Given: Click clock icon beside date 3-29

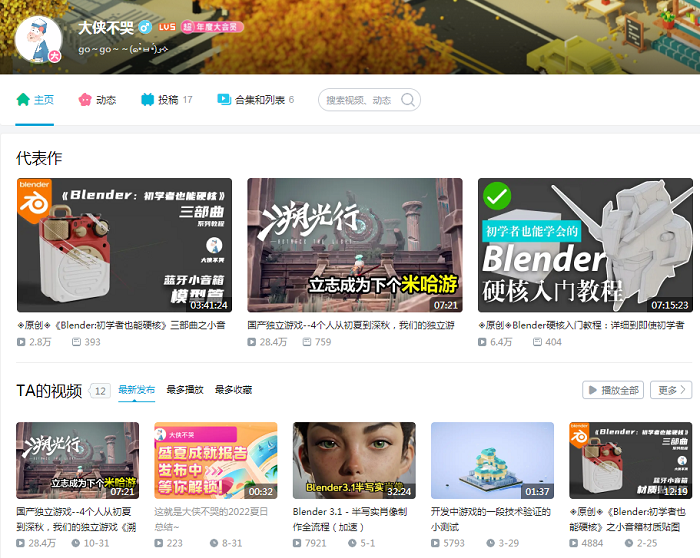Looking at the screenshot, I should point(490,543).
